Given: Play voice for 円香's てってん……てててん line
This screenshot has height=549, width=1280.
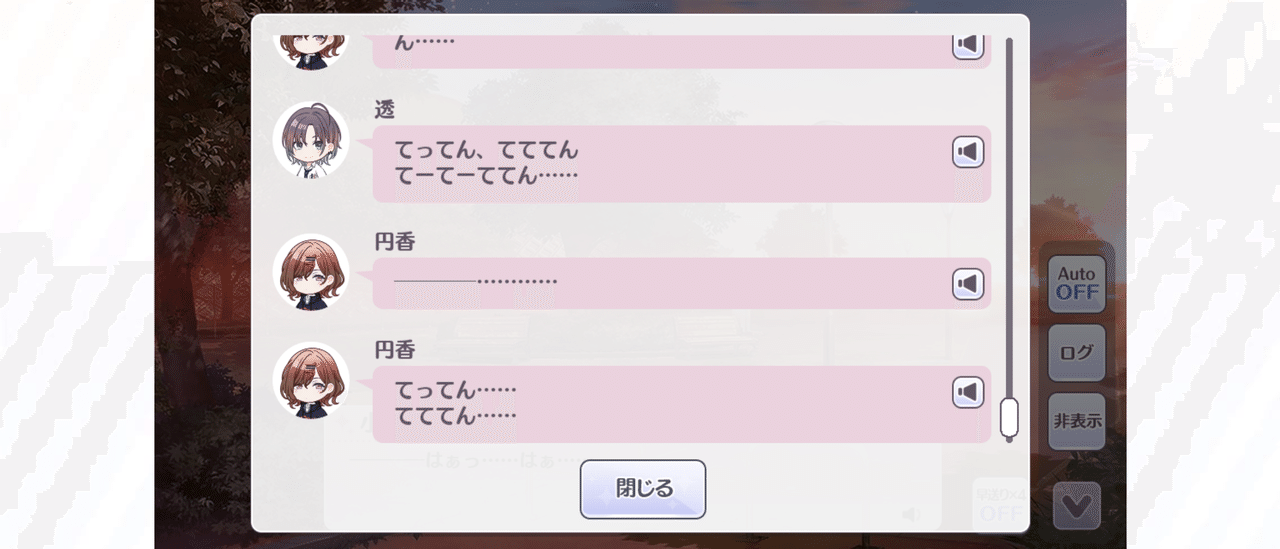Looking at the screenshot, I should point(968,392).
